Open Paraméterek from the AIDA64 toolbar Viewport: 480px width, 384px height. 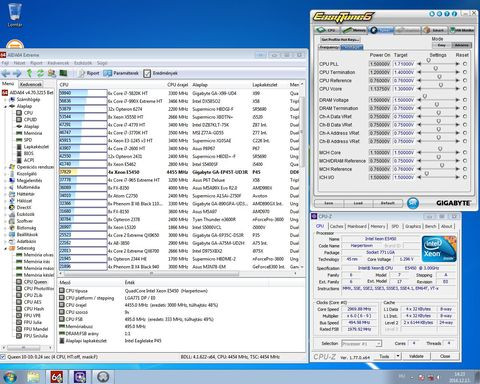click(121, 73)
